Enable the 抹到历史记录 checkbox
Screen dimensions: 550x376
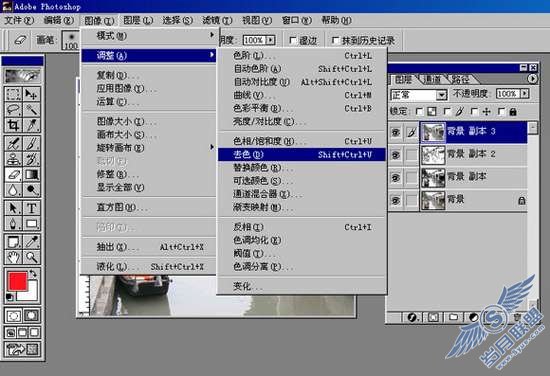pyautogui.click(x=335, y=40)
